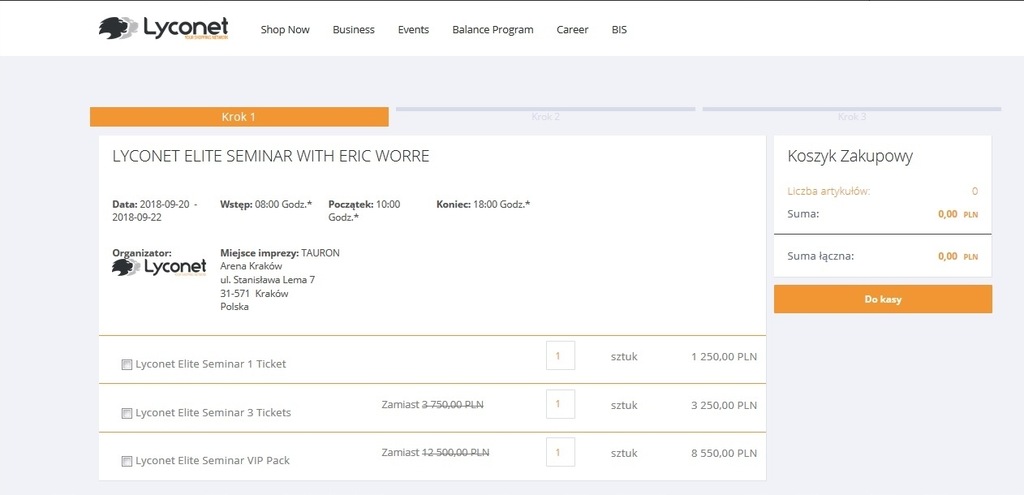
Task: Click the Koniec 18:00 Godz. text
Action: point(483,204)
